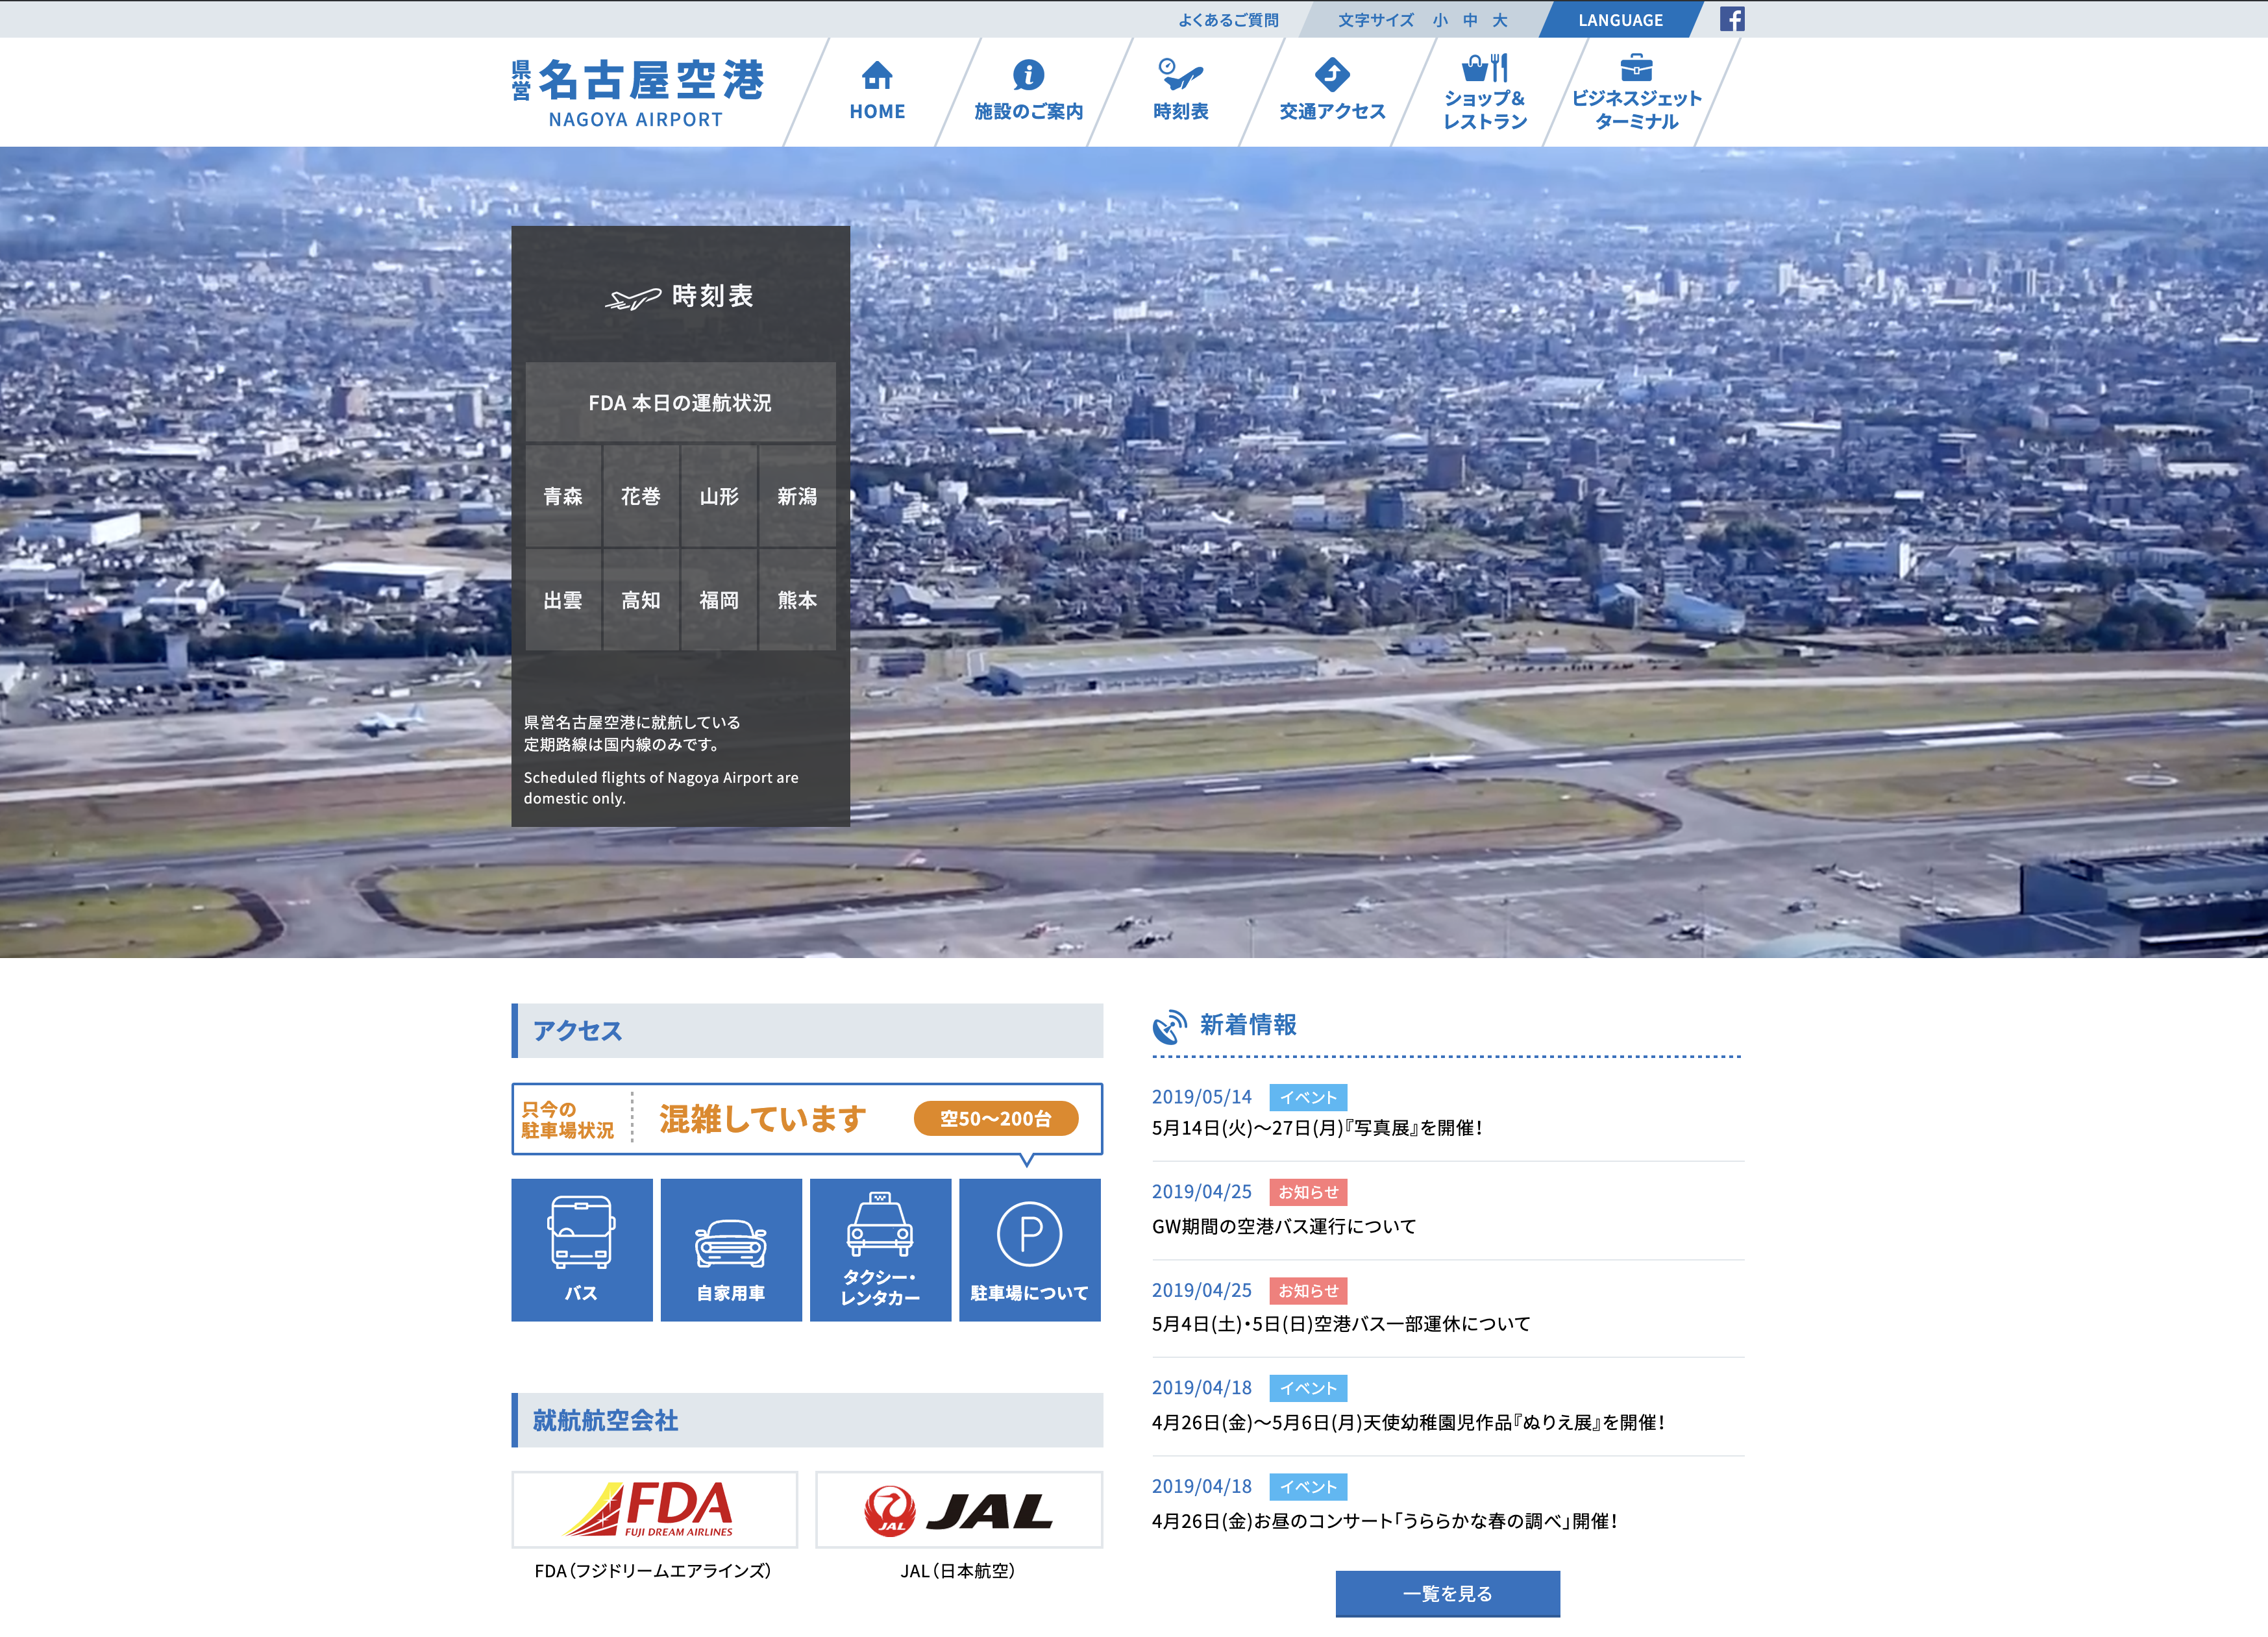Viewport: 2268px width, 1637px height.
Task: Click the FDA airline logo
Action: click(654, 1508)
